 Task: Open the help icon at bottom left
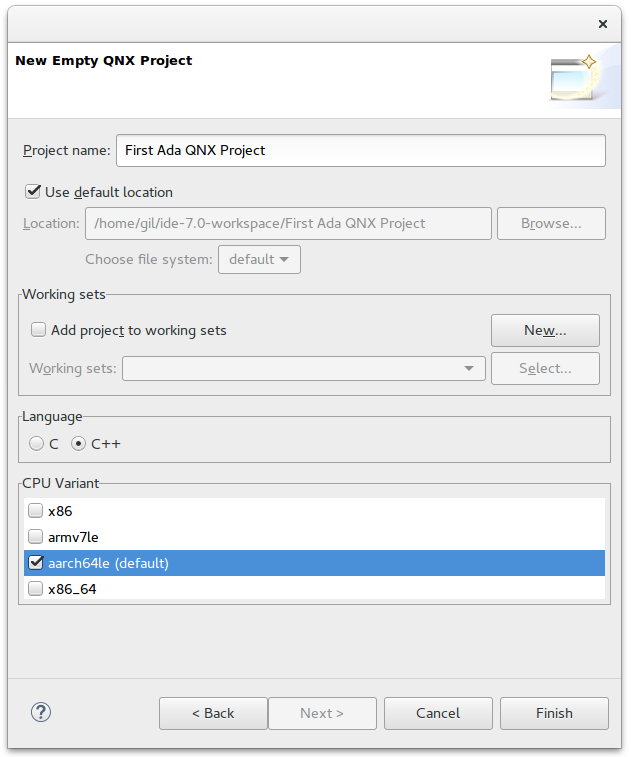point(41,712)
